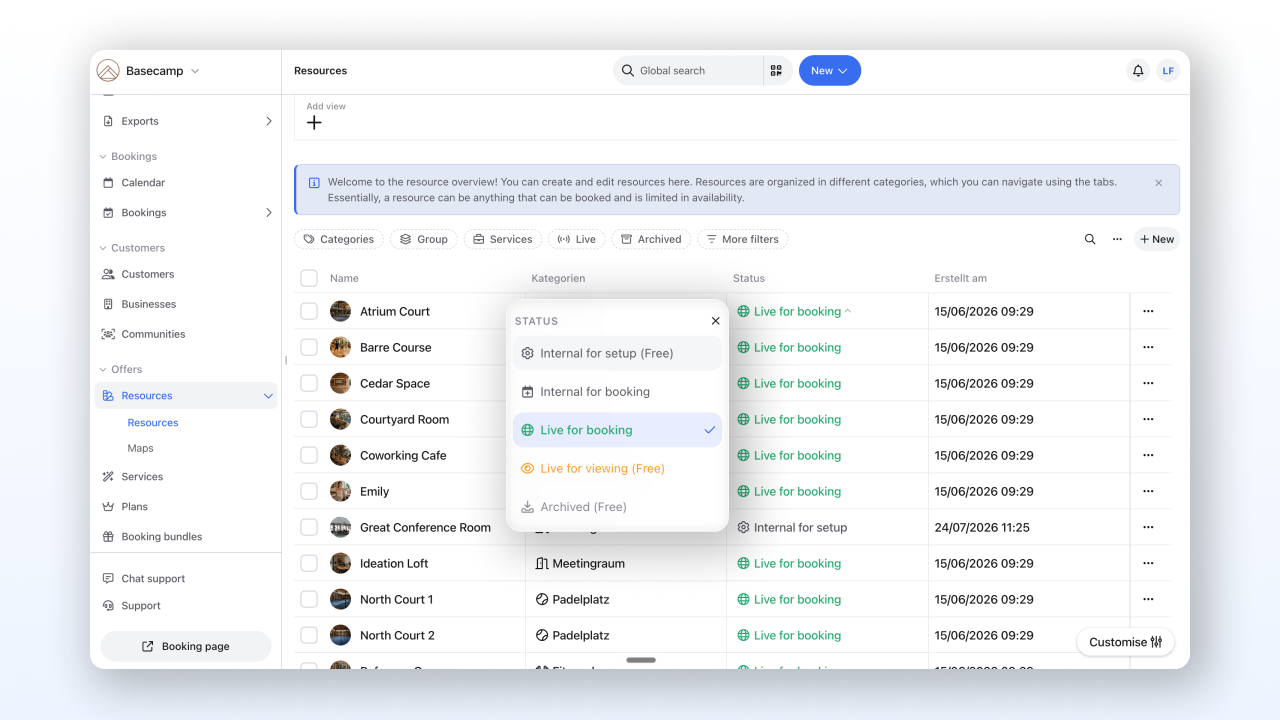The image size is (1280, 720).
Task: Filter by Categories chip
Action: pos(339,240)
